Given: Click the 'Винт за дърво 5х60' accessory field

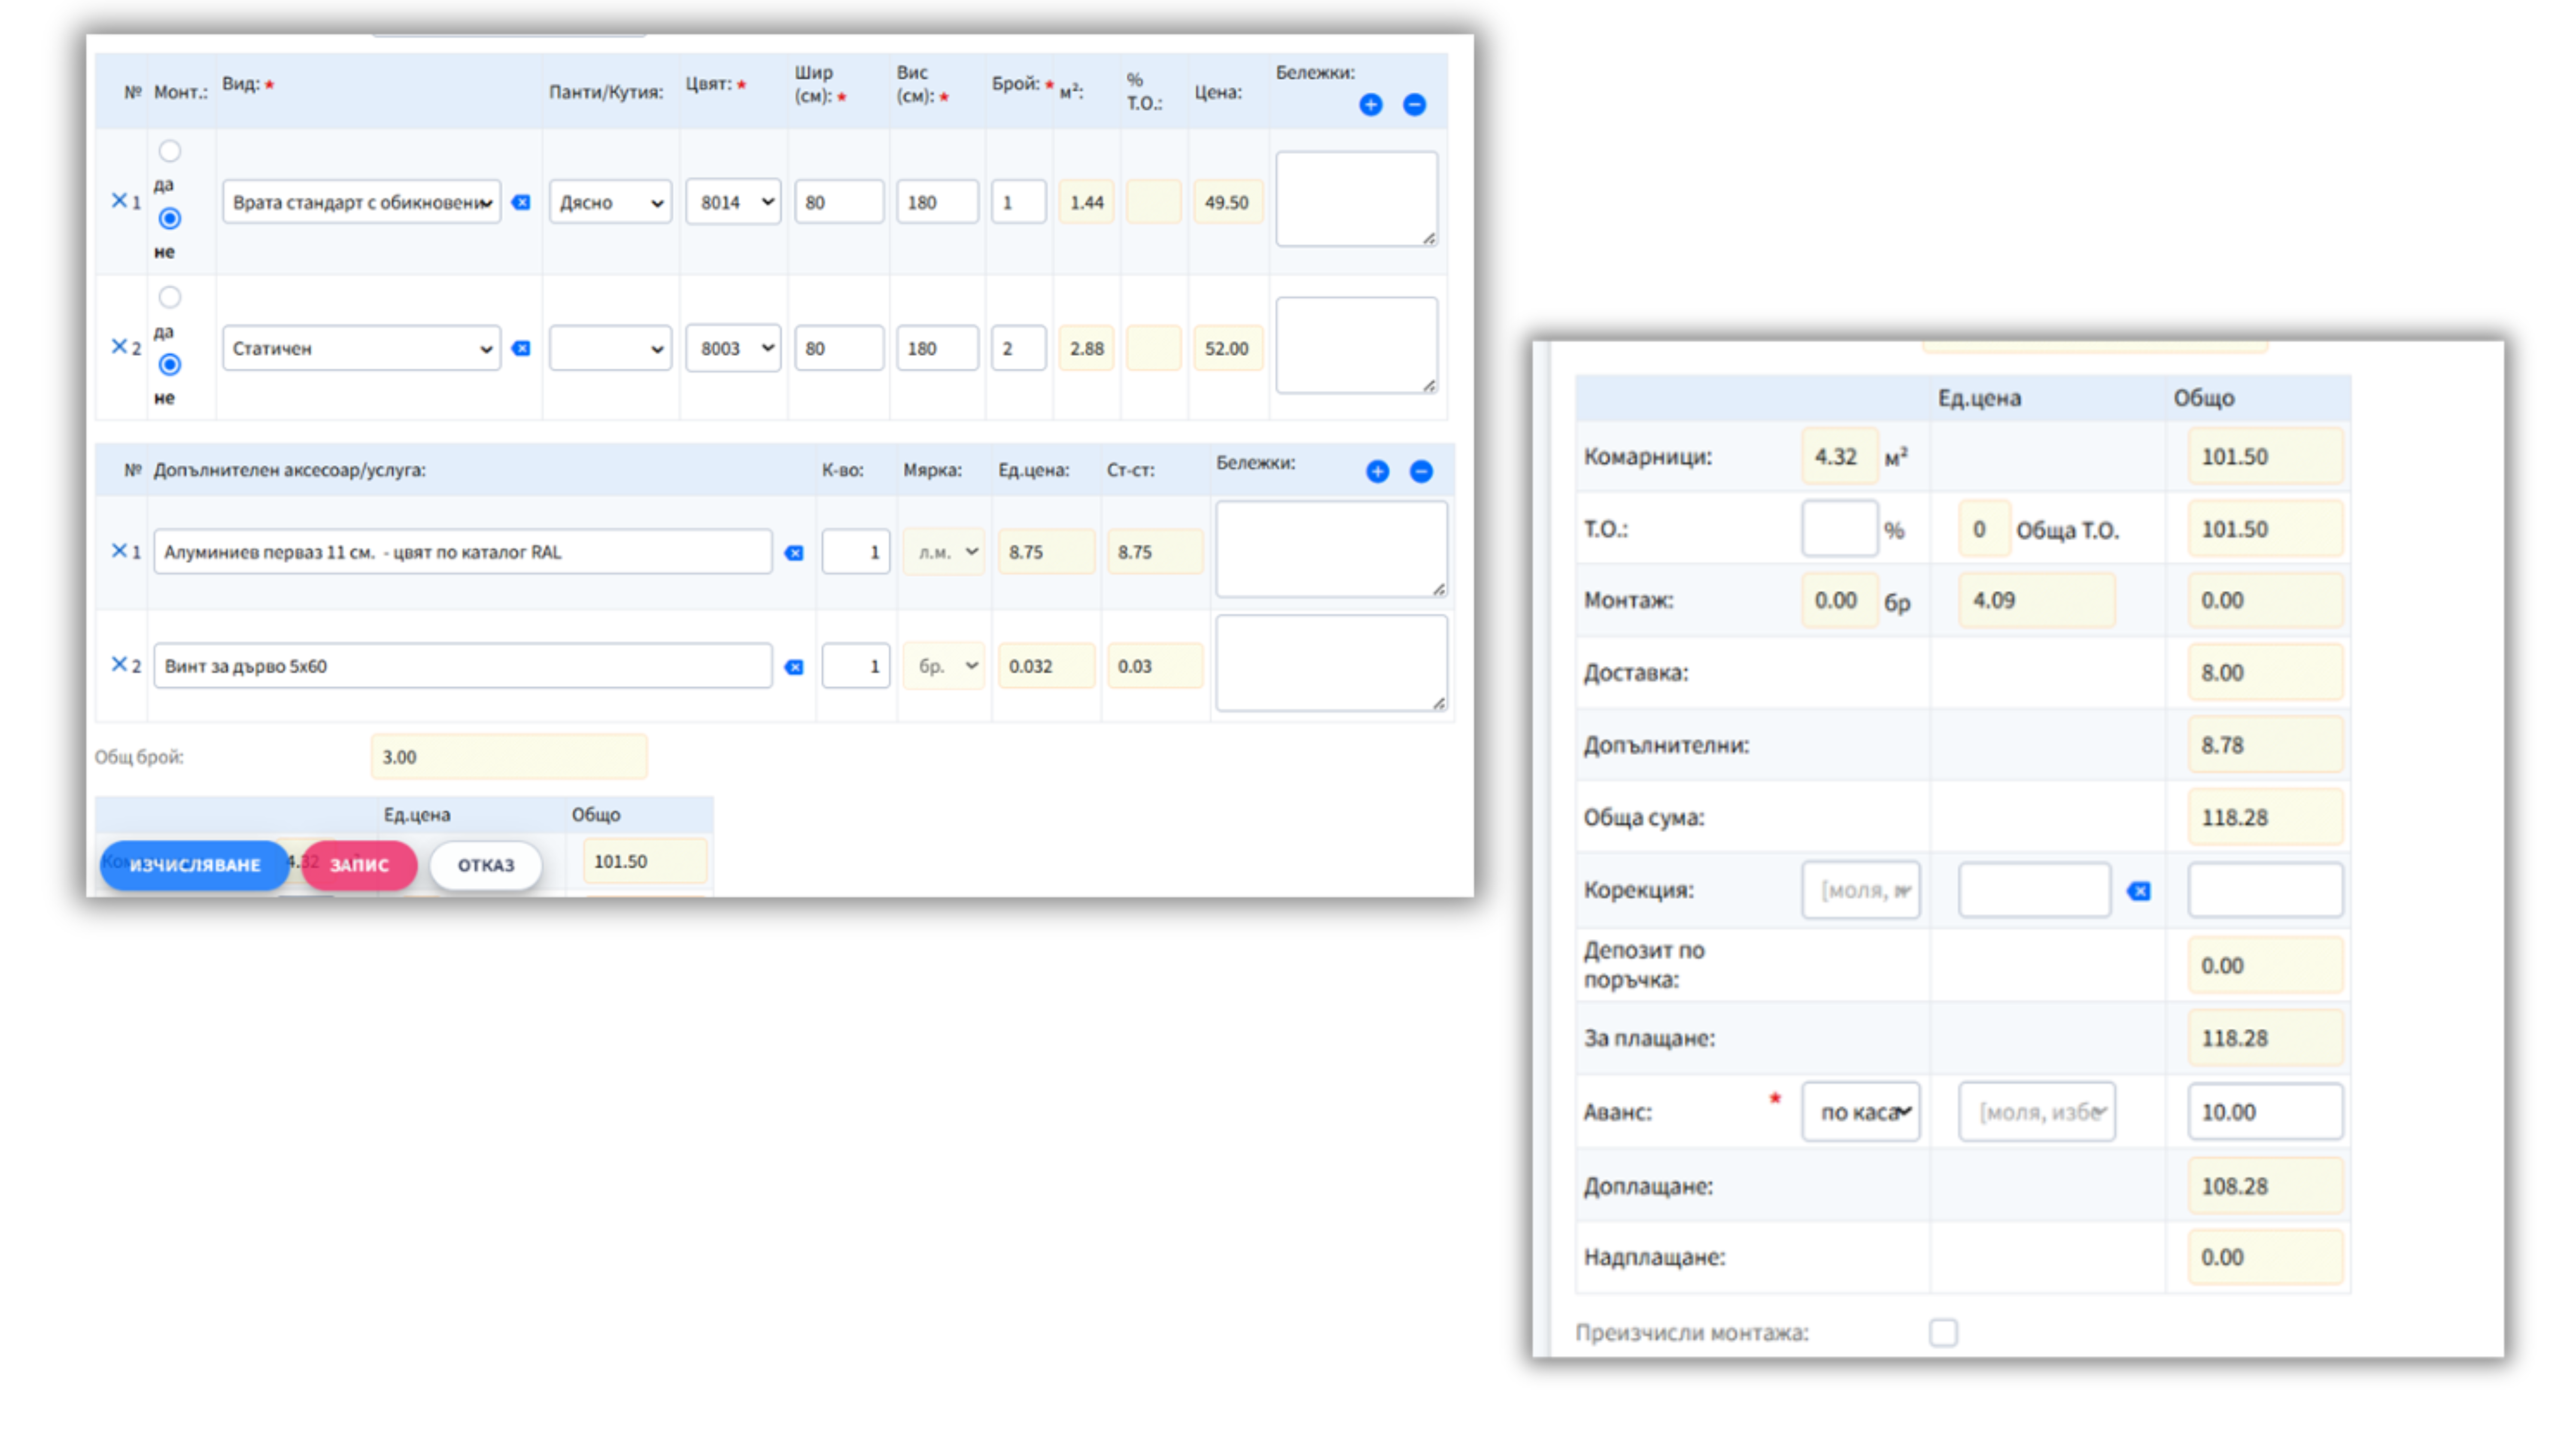Looking at the screenshot, I should (463, 666).
